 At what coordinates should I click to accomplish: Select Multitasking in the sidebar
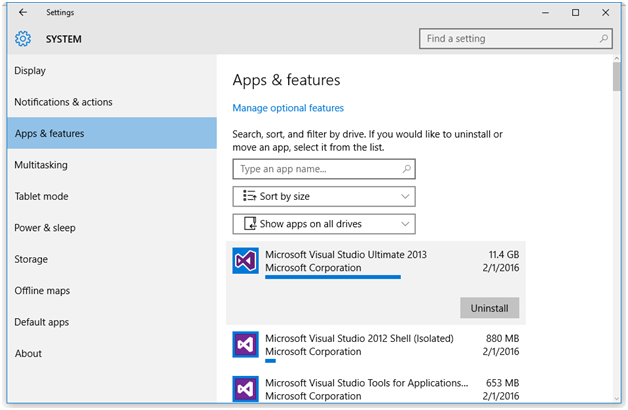(41, 165)
